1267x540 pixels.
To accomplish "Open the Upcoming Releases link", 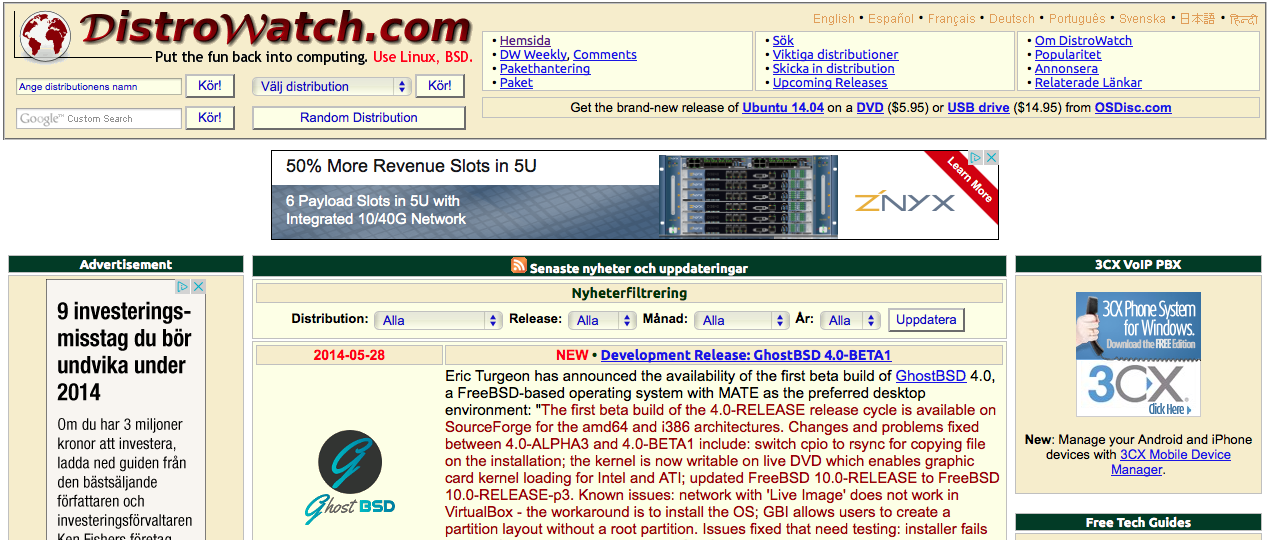I will [830, 83].
